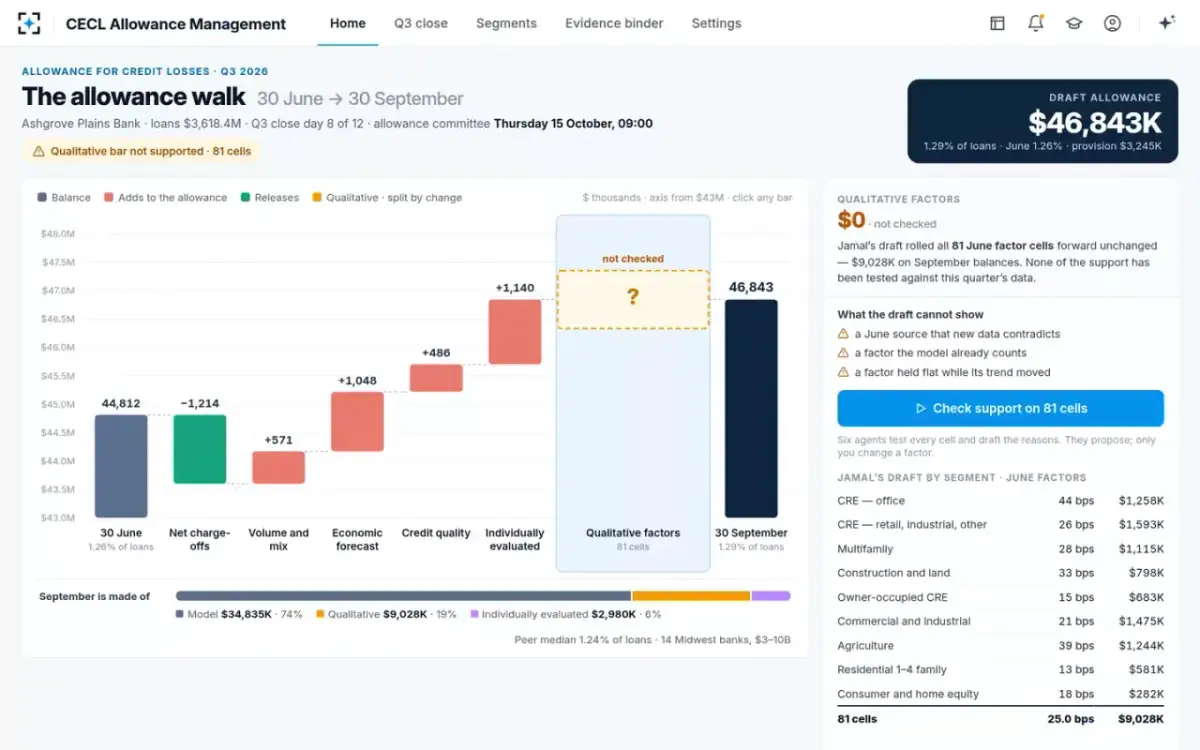The image size is (1200, 750).
Task: Select the 30 June balance bar
Action: (x=121, y=466)
